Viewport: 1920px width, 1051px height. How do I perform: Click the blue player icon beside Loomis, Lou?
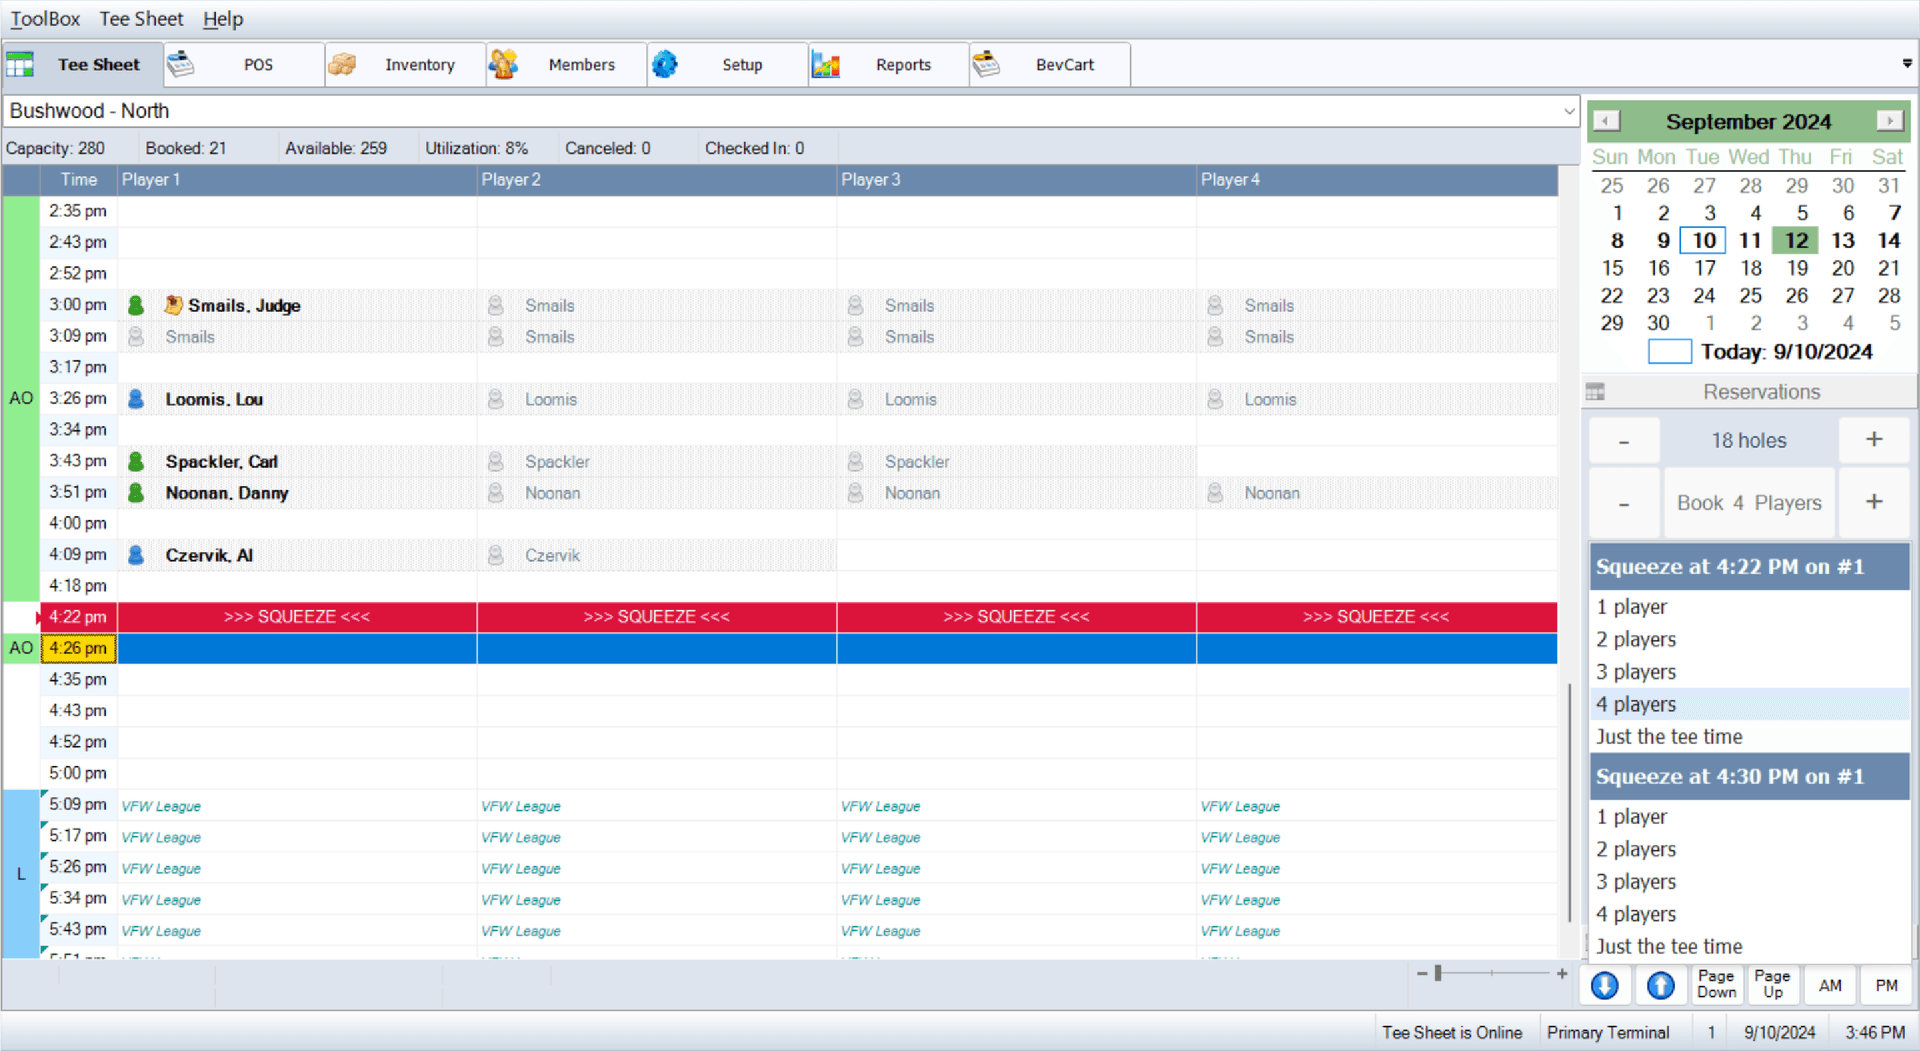click(x=136, y=399)
